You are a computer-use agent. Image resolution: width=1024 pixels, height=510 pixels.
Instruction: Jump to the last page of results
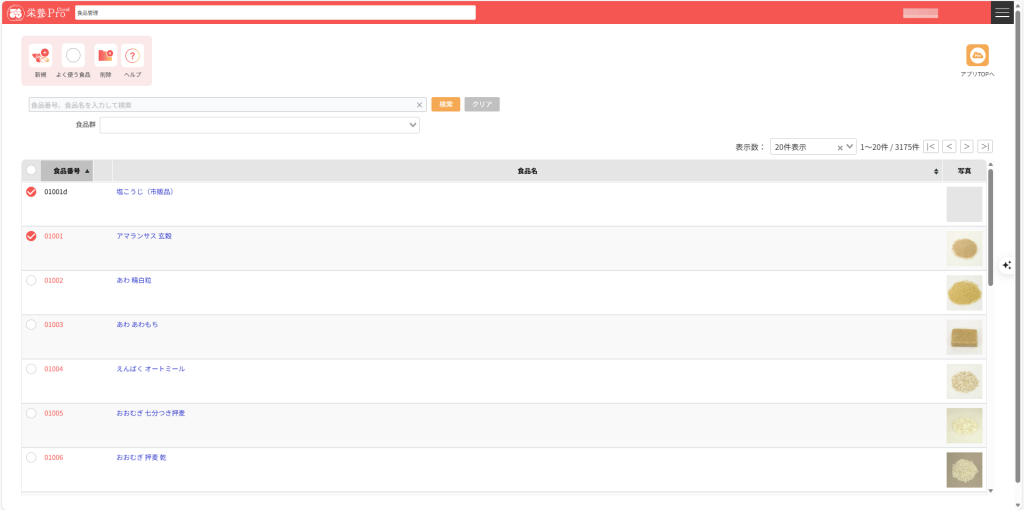click(985, 146)
